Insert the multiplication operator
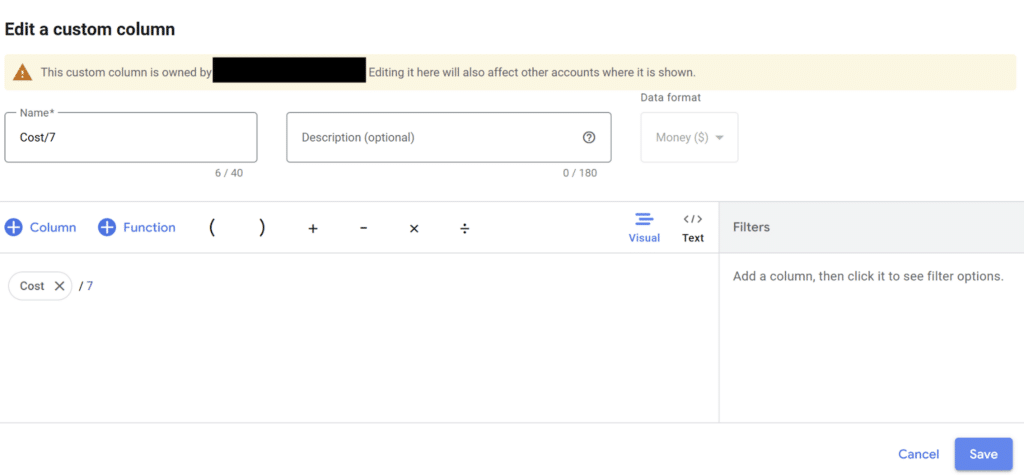1024x475 pixels. pos(414,229)
